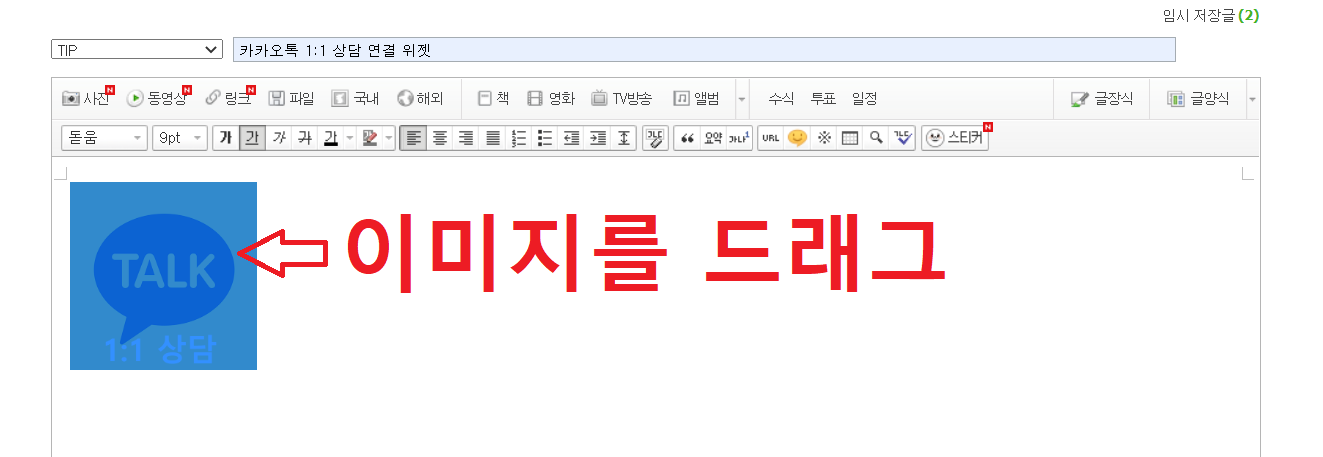The height and width of the screenshot is (457, 1323).
Task: Align text to the left
Action: 413,138
